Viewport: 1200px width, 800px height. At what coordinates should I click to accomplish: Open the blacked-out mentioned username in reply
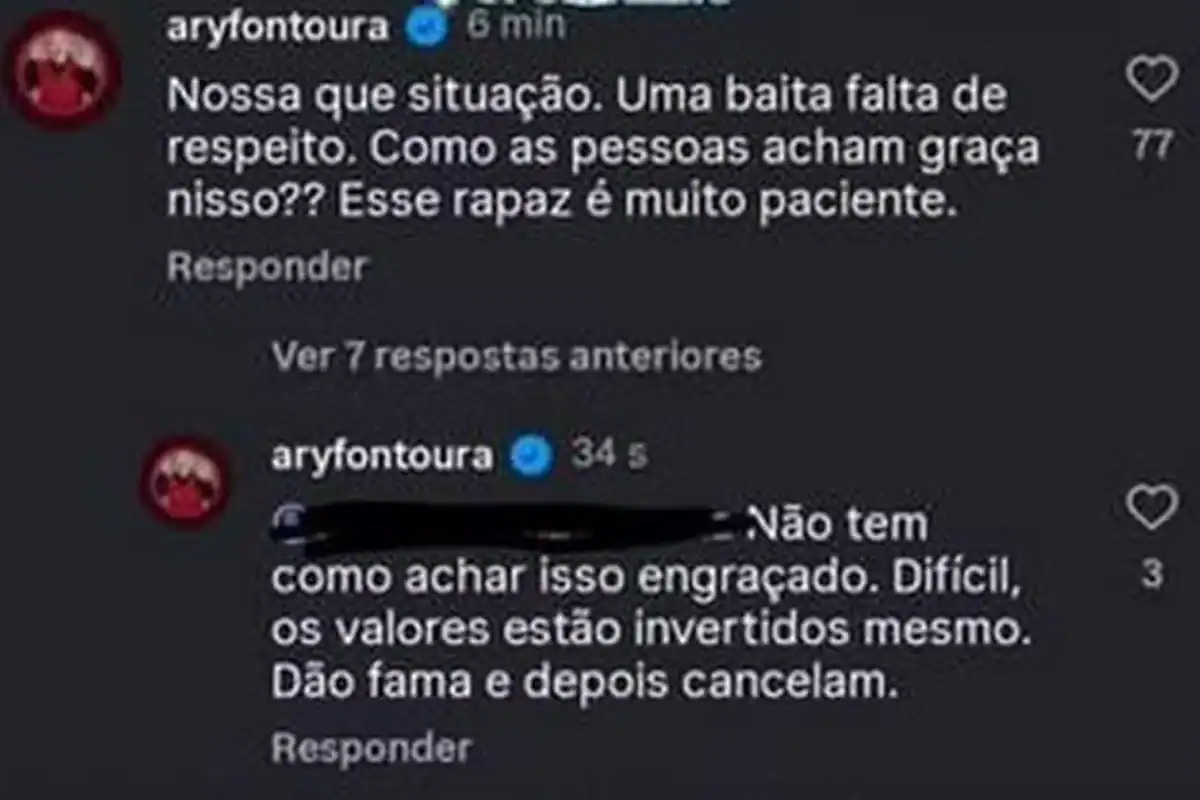click(x=509, y=525)
